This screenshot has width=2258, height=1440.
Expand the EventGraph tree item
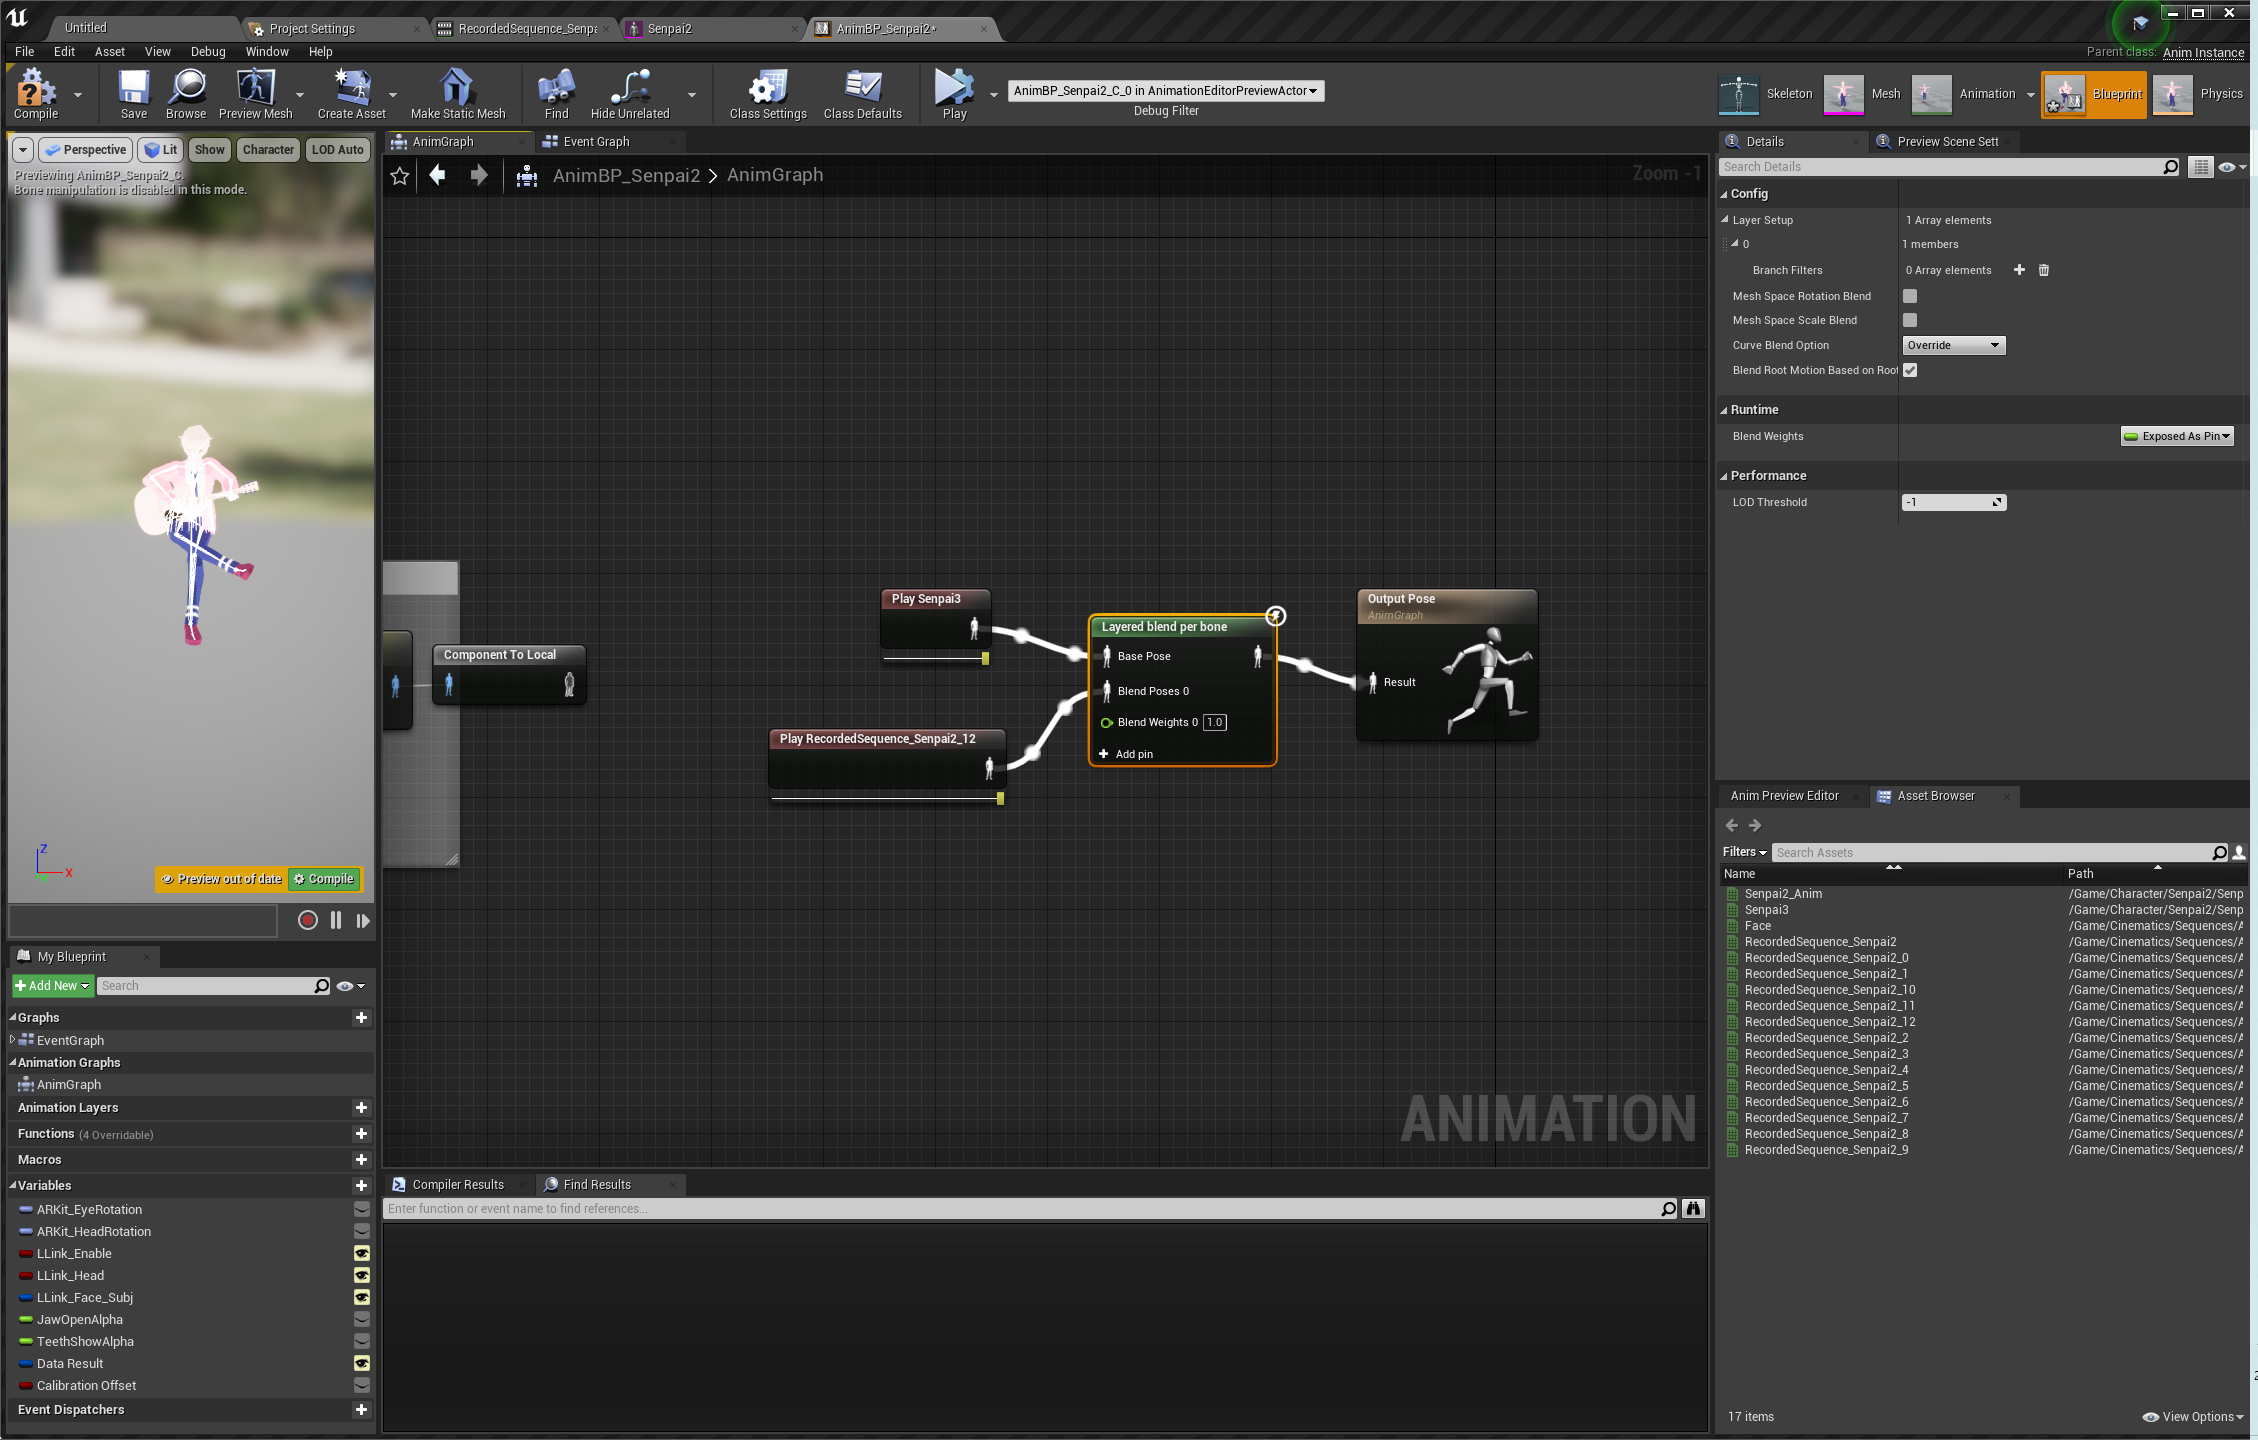pyautogui.click(x=12, y=1040)
